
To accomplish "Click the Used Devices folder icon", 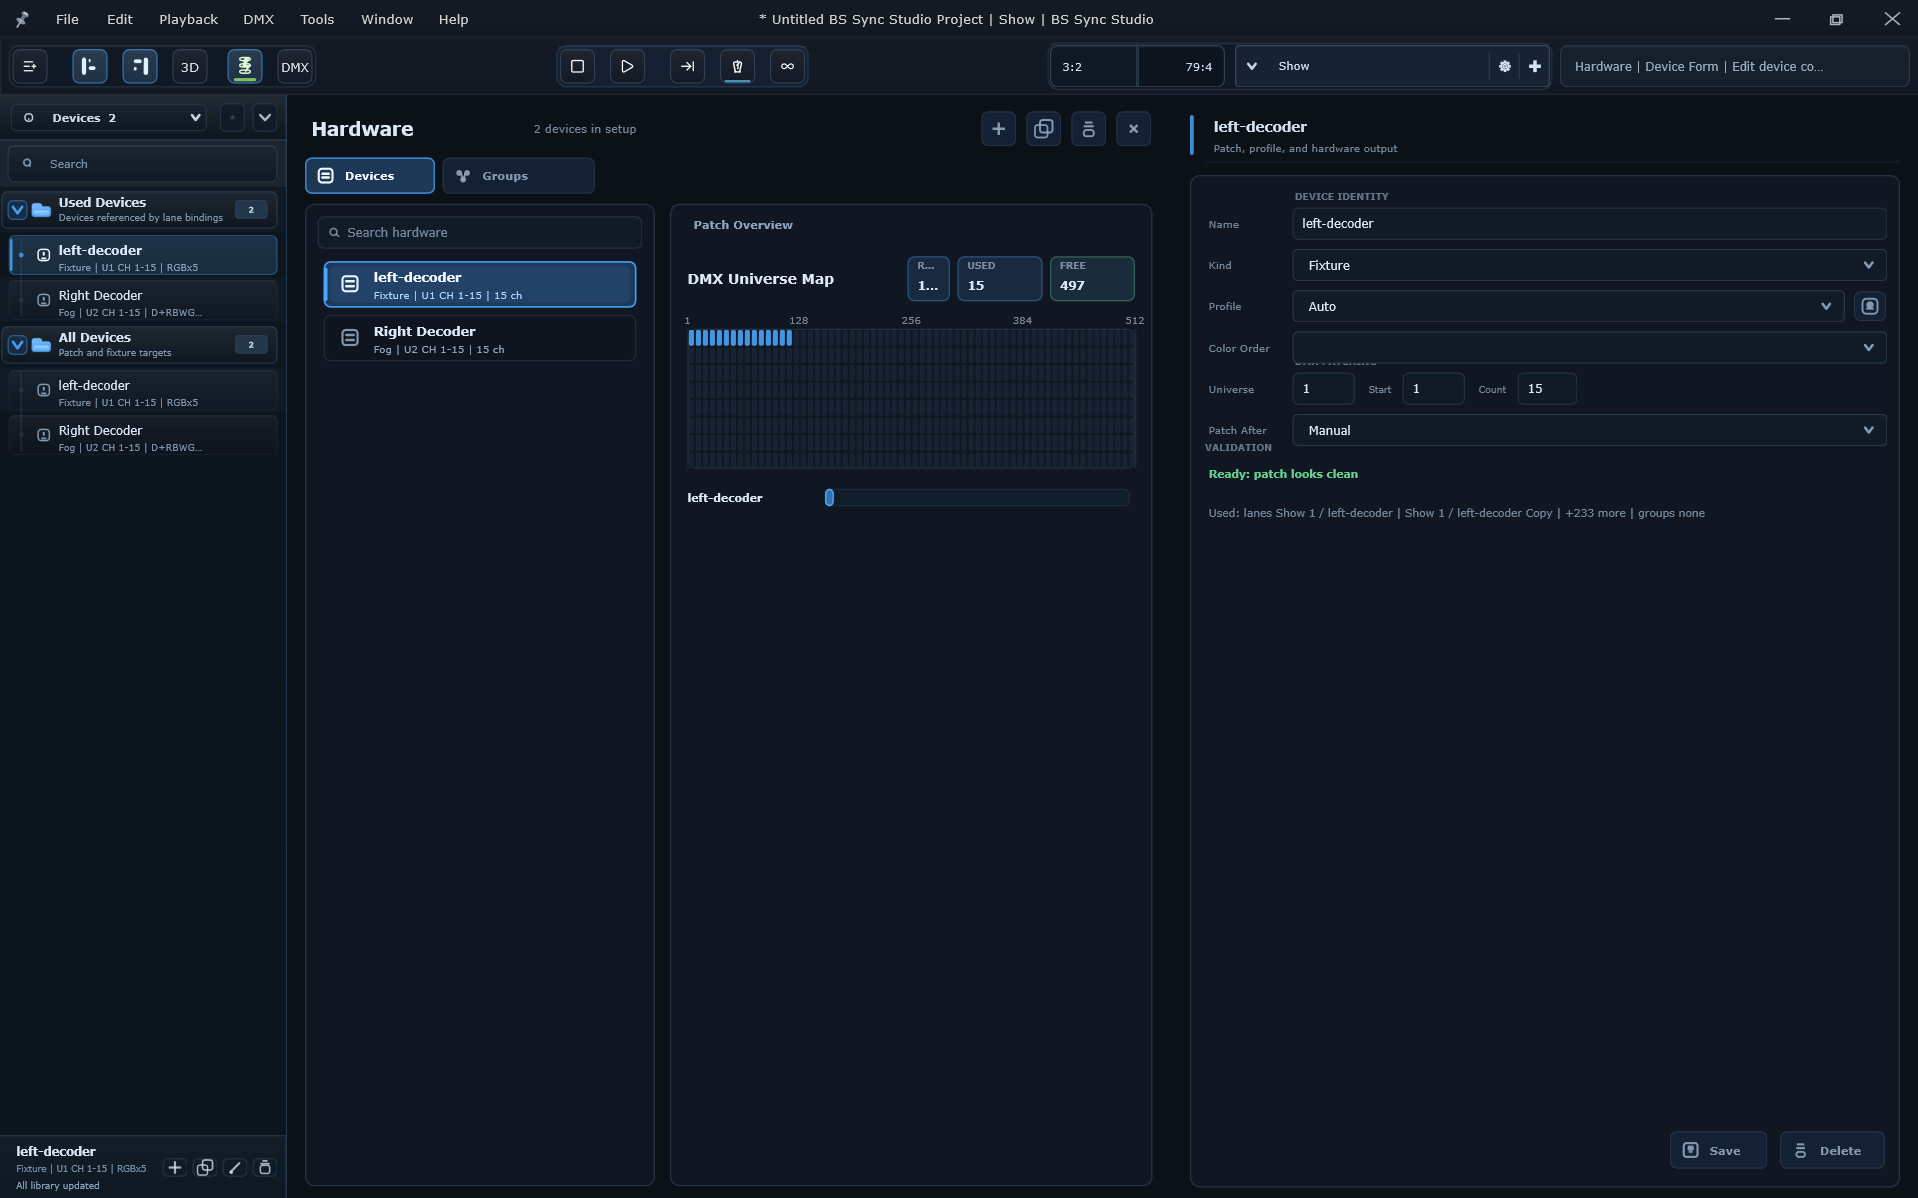I will click(x=41, y=210).
